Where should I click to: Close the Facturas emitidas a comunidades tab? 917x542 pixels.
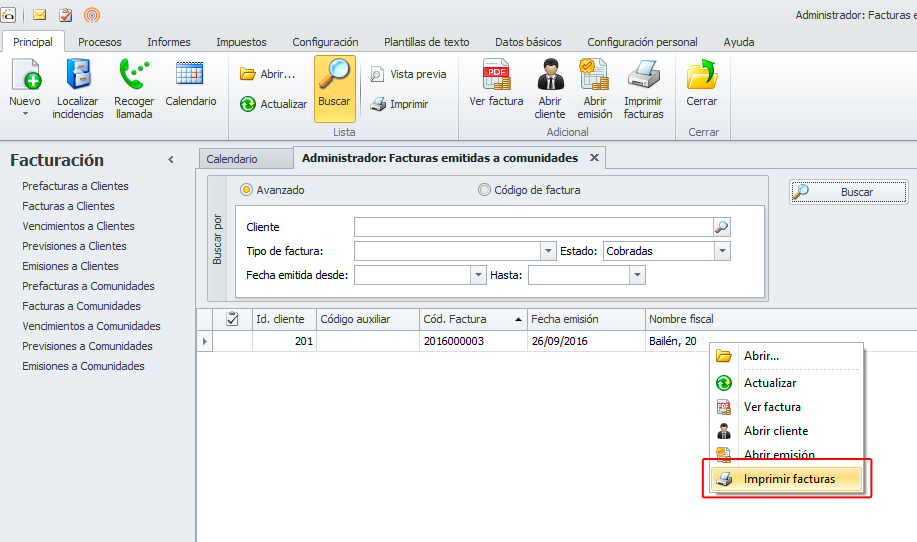(x=594, y=158)
